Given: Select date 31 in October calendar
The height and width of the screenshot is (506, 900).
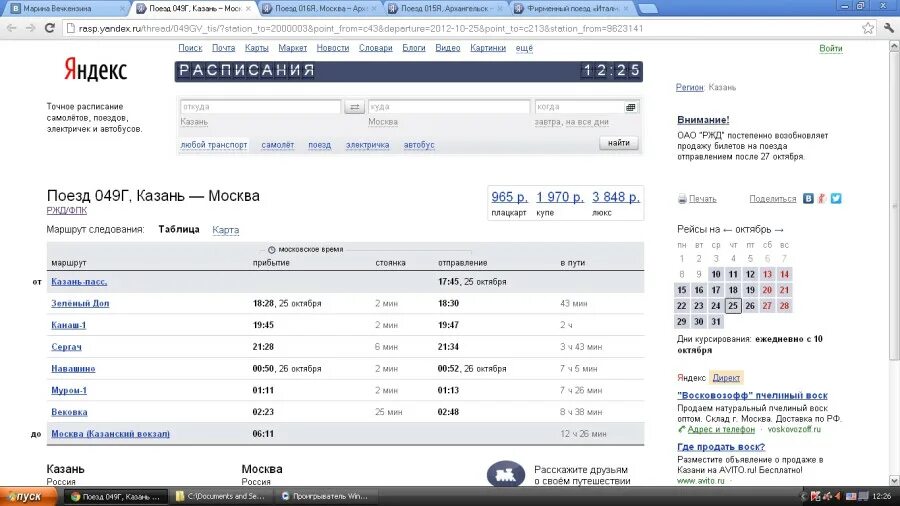Looking at the screenshot, I should (x=716, y=322).
